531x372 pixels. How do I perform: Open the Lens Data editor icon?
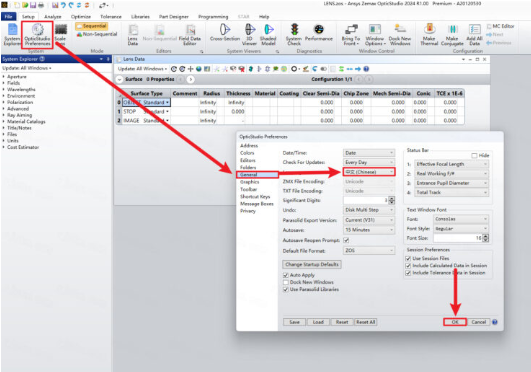click(132, 35)
